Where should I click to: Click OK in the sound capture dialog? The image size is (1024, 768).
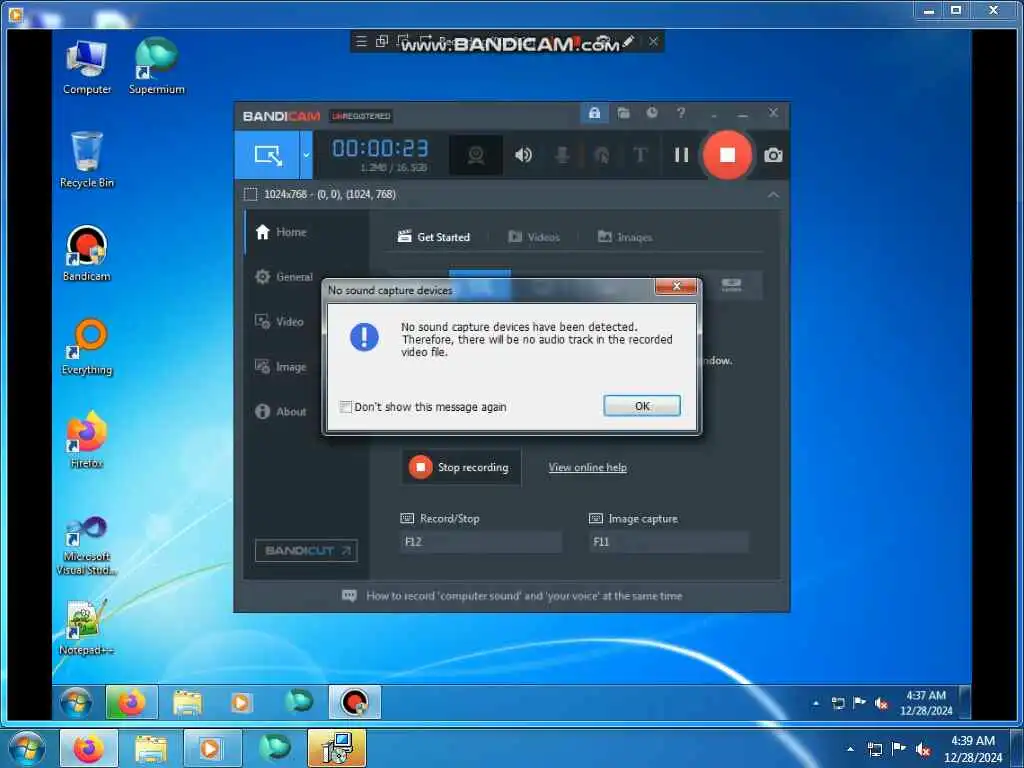[x=642, y=406]
